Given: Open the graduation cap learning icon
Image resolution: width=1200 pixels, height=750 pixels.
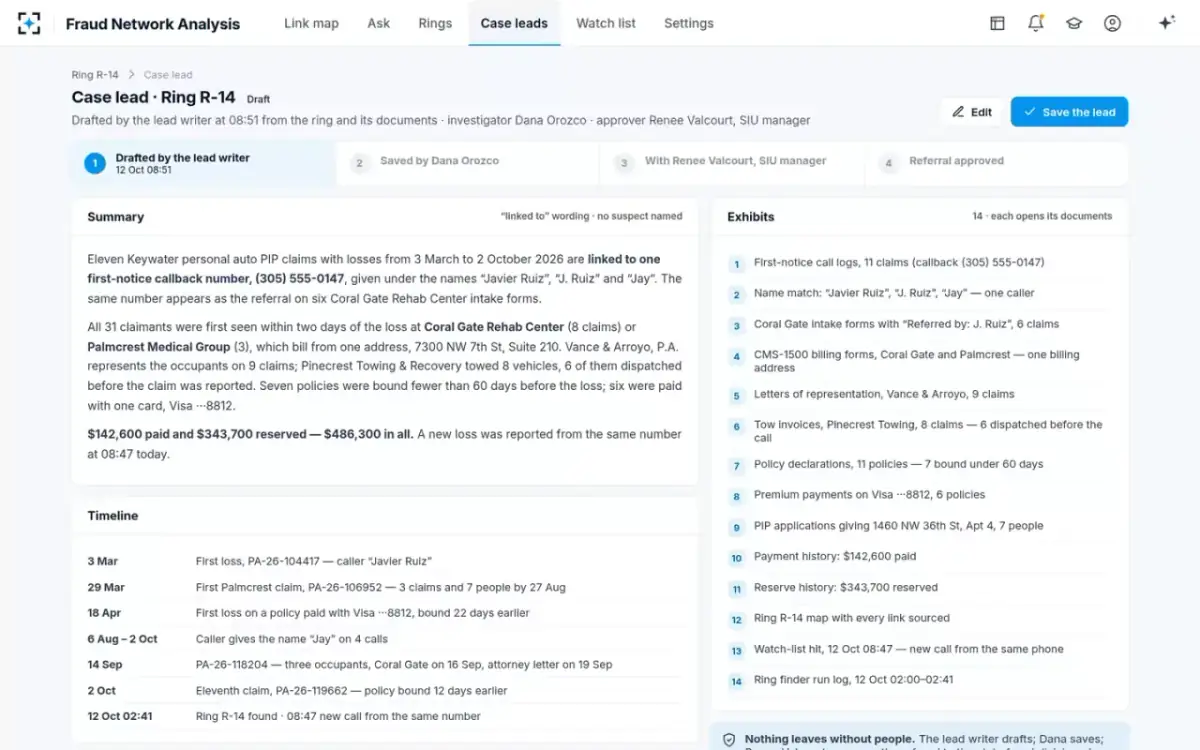Looking at the screenshot, I should click(1074, 23).
